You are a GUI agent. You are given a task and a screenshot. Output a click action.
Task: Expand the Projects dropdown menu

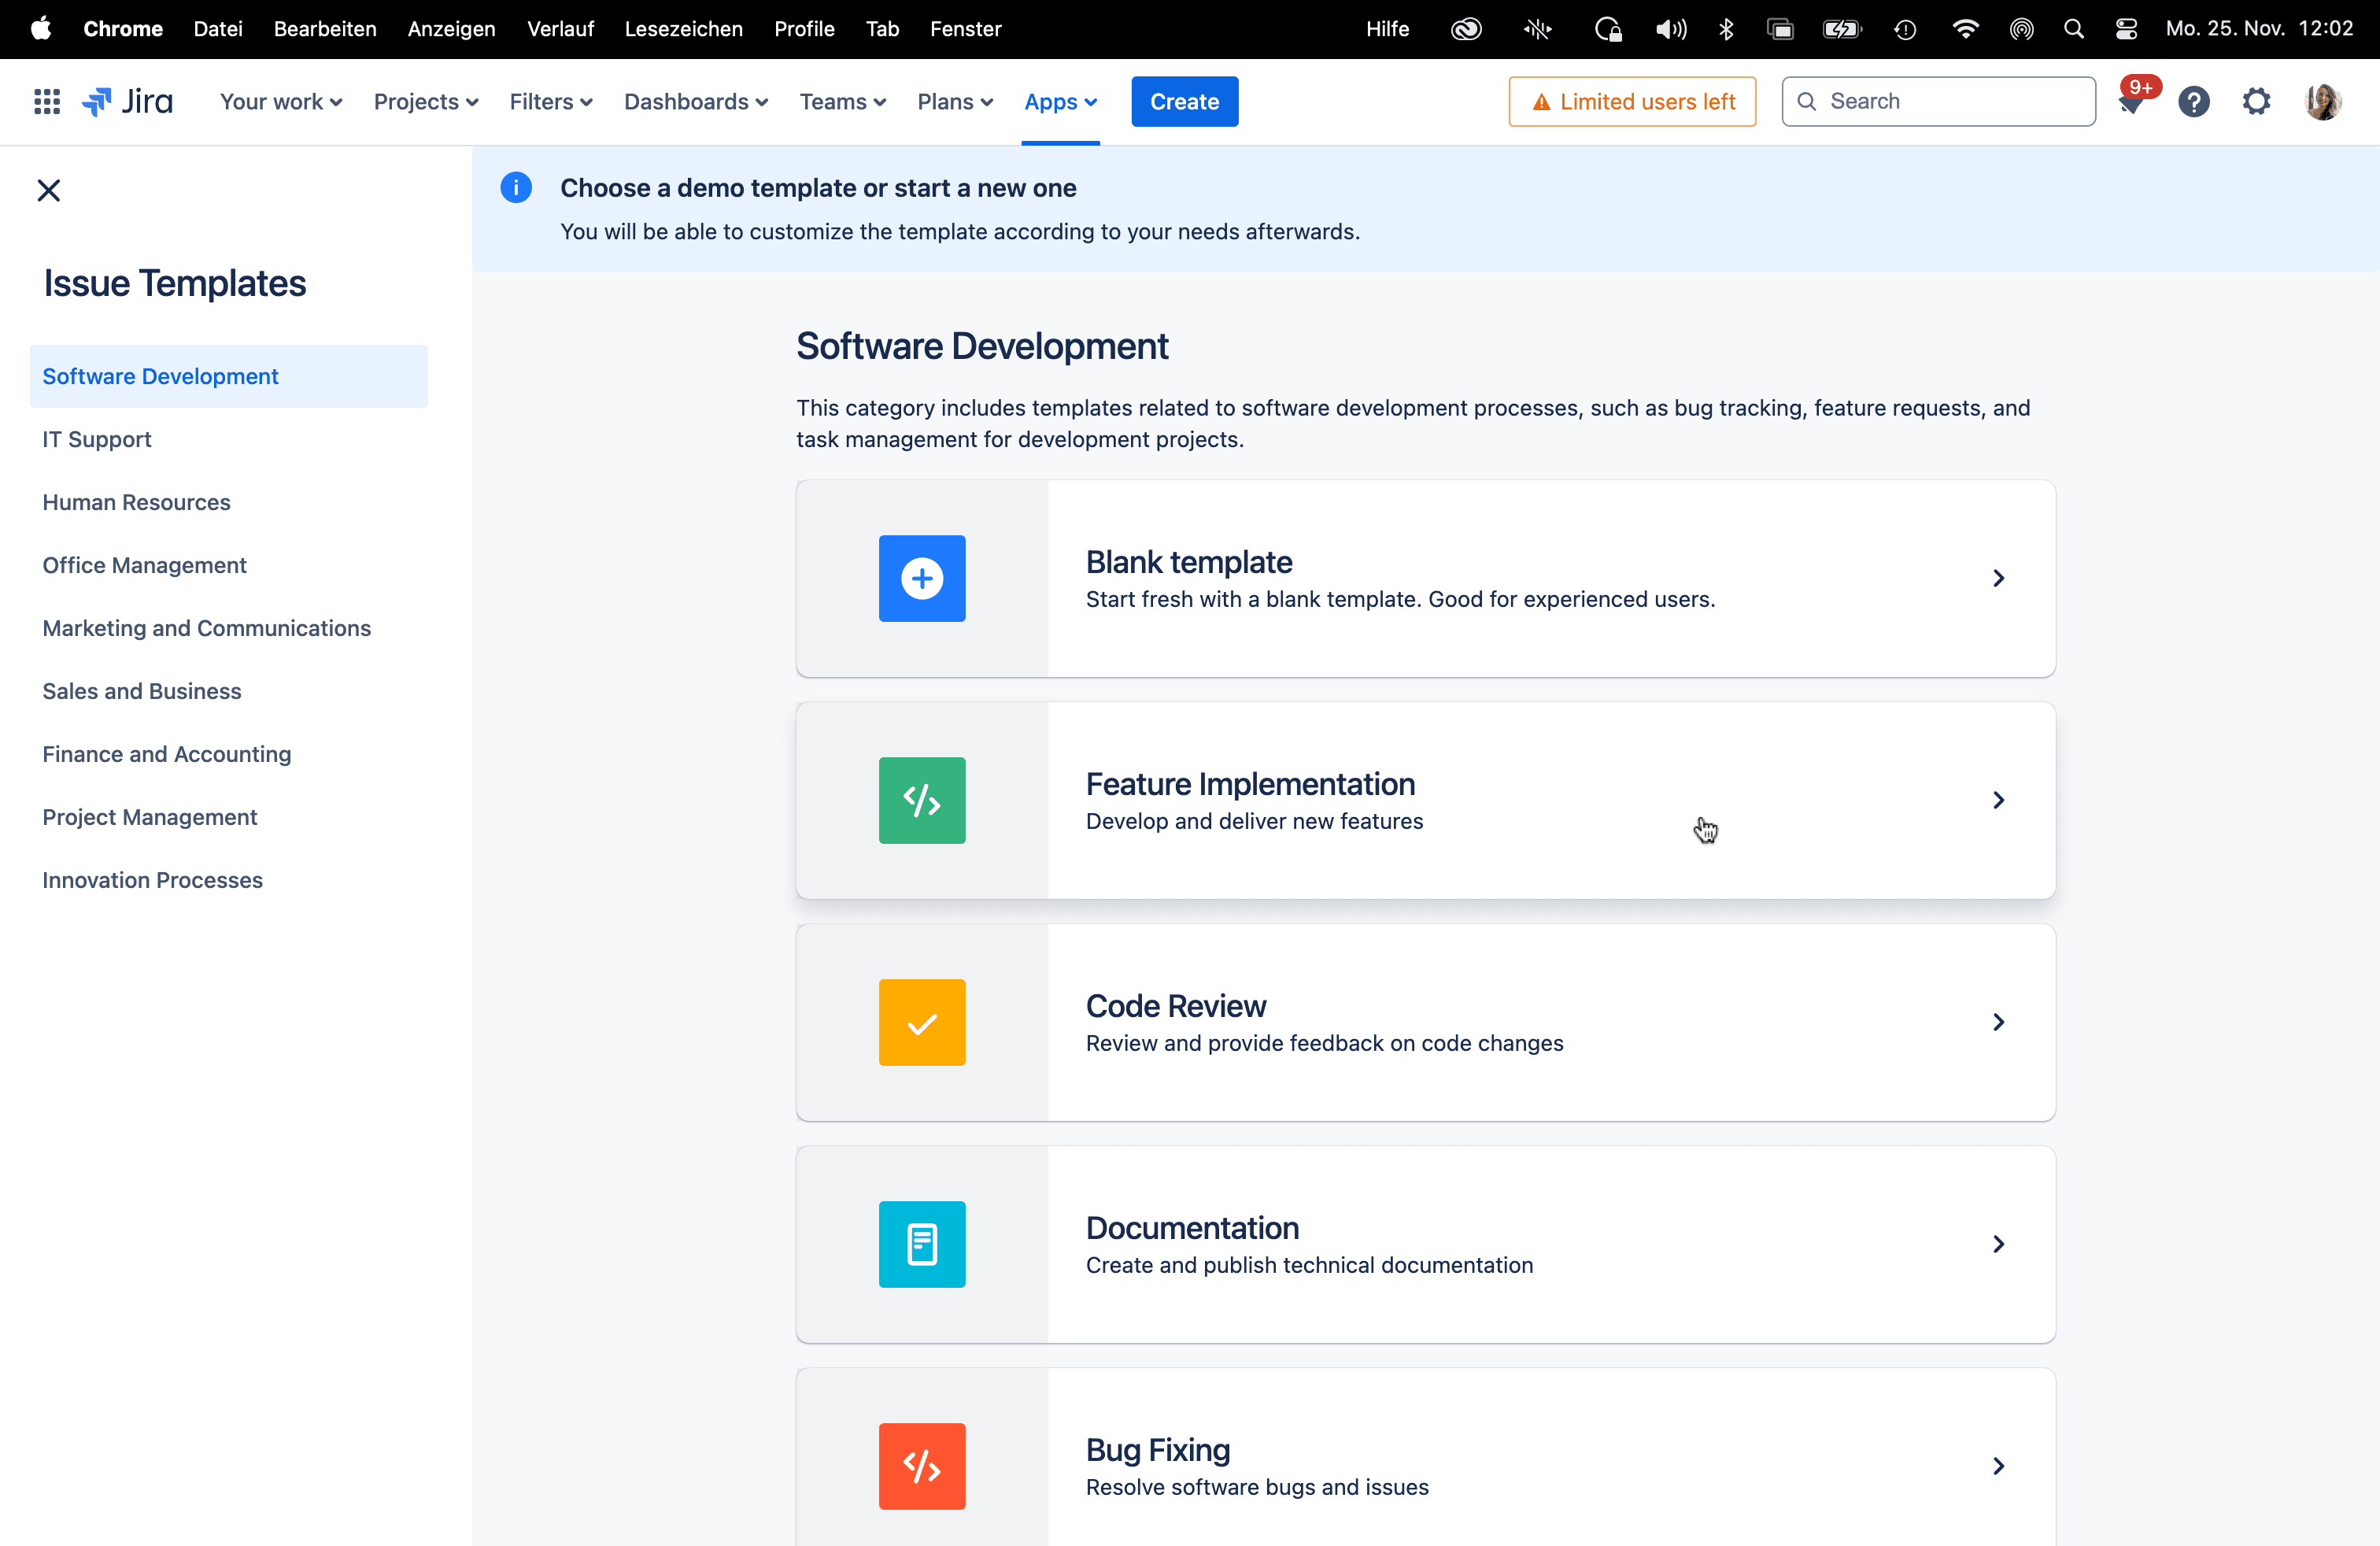[x=426, y=101]
